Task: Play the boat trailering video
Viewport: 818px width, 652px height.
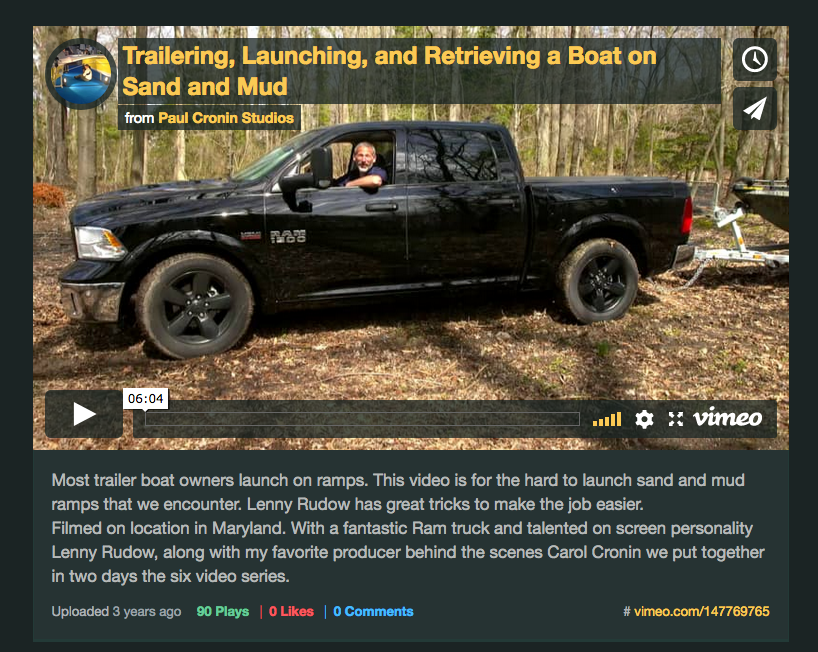Action: point(84,414)
